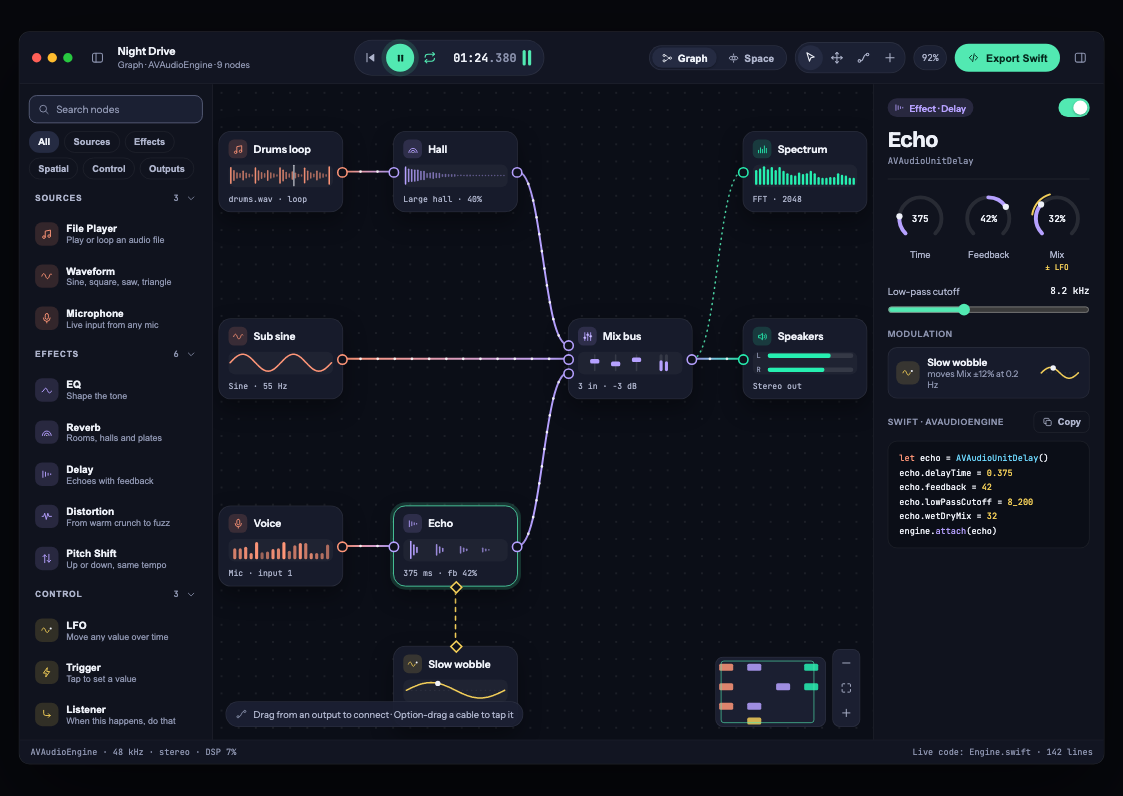Viewport: 1123px width, 796px height.
Task: Toggle loop playback icon
Action: pos(430,58)
